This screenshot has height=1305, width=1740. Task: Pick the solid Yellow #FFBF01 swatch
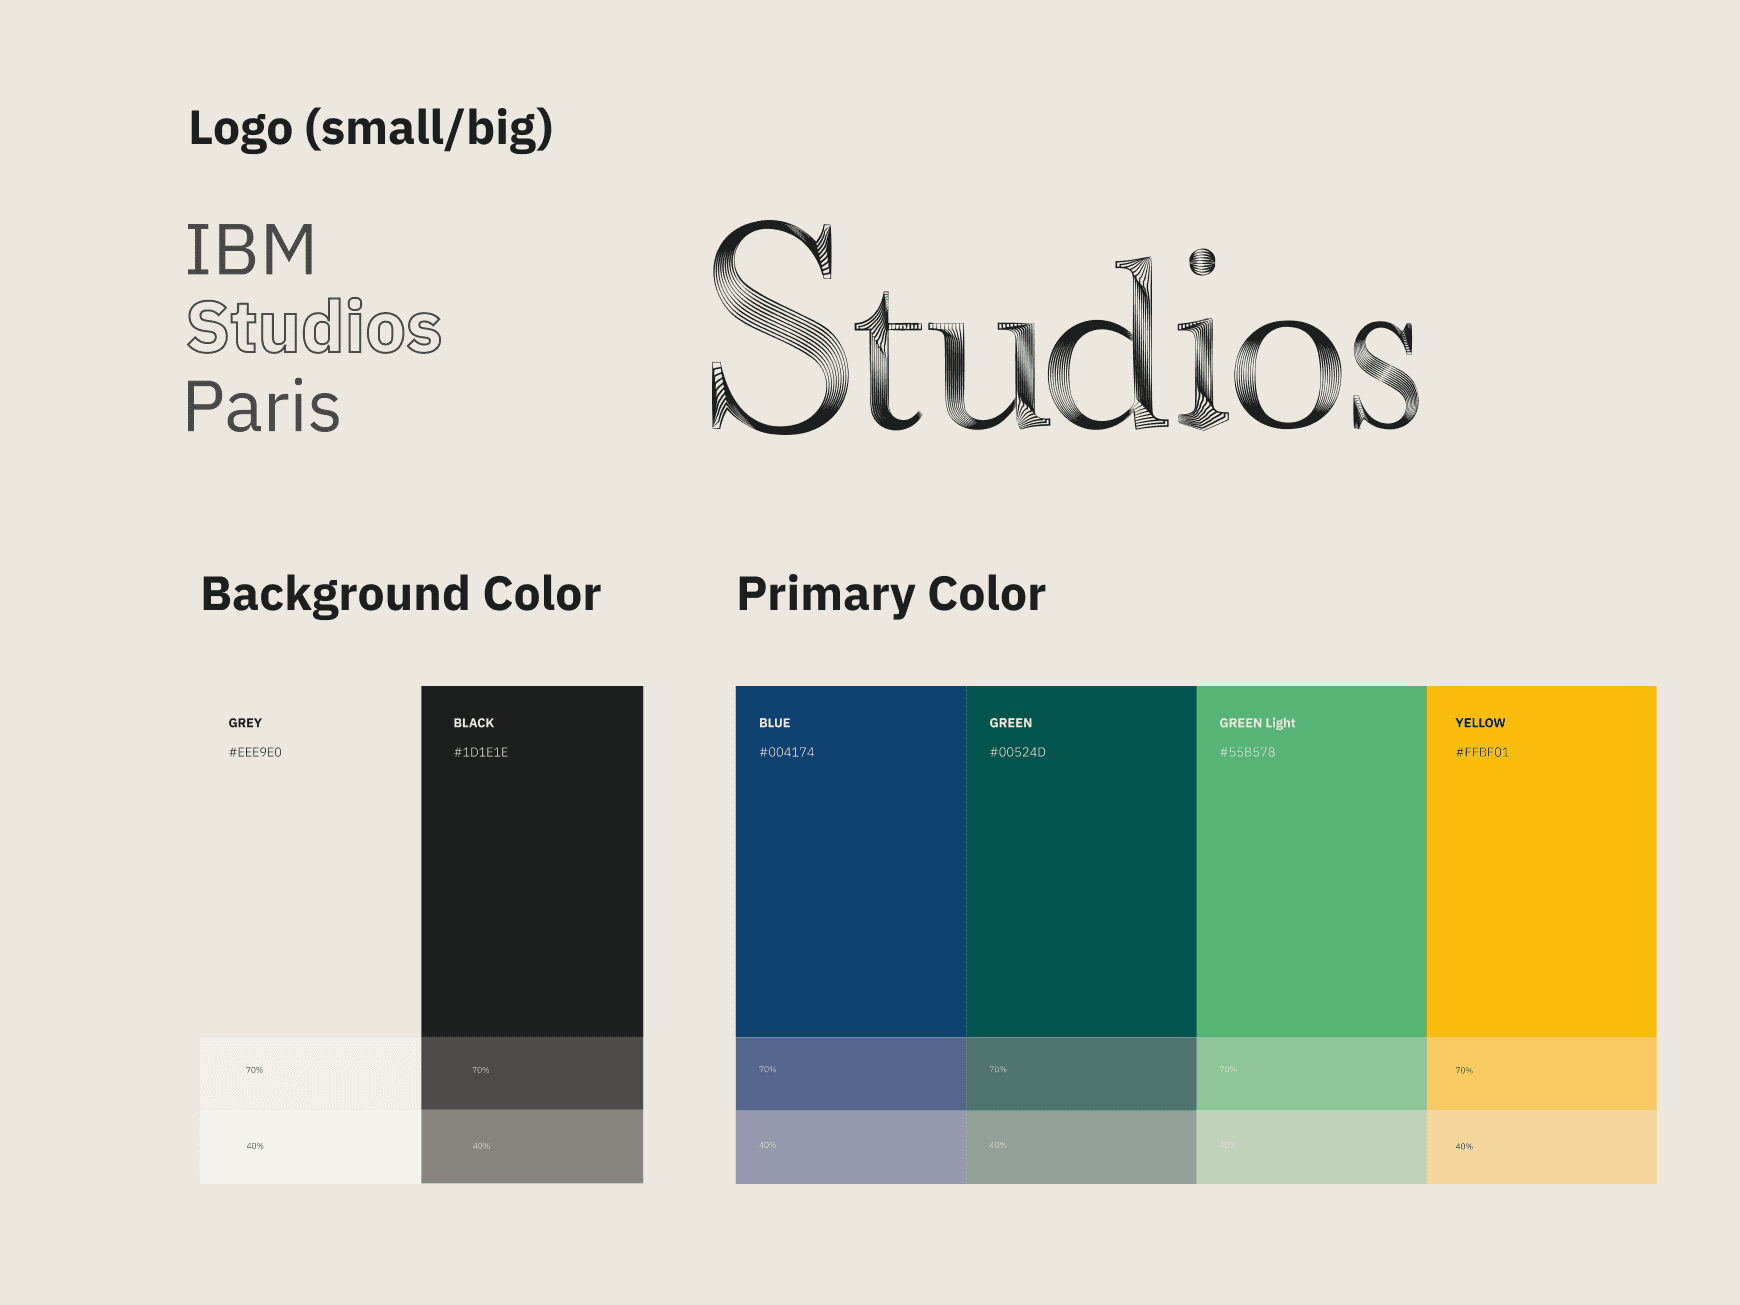pyautogui.click(x=1541, y=861)
